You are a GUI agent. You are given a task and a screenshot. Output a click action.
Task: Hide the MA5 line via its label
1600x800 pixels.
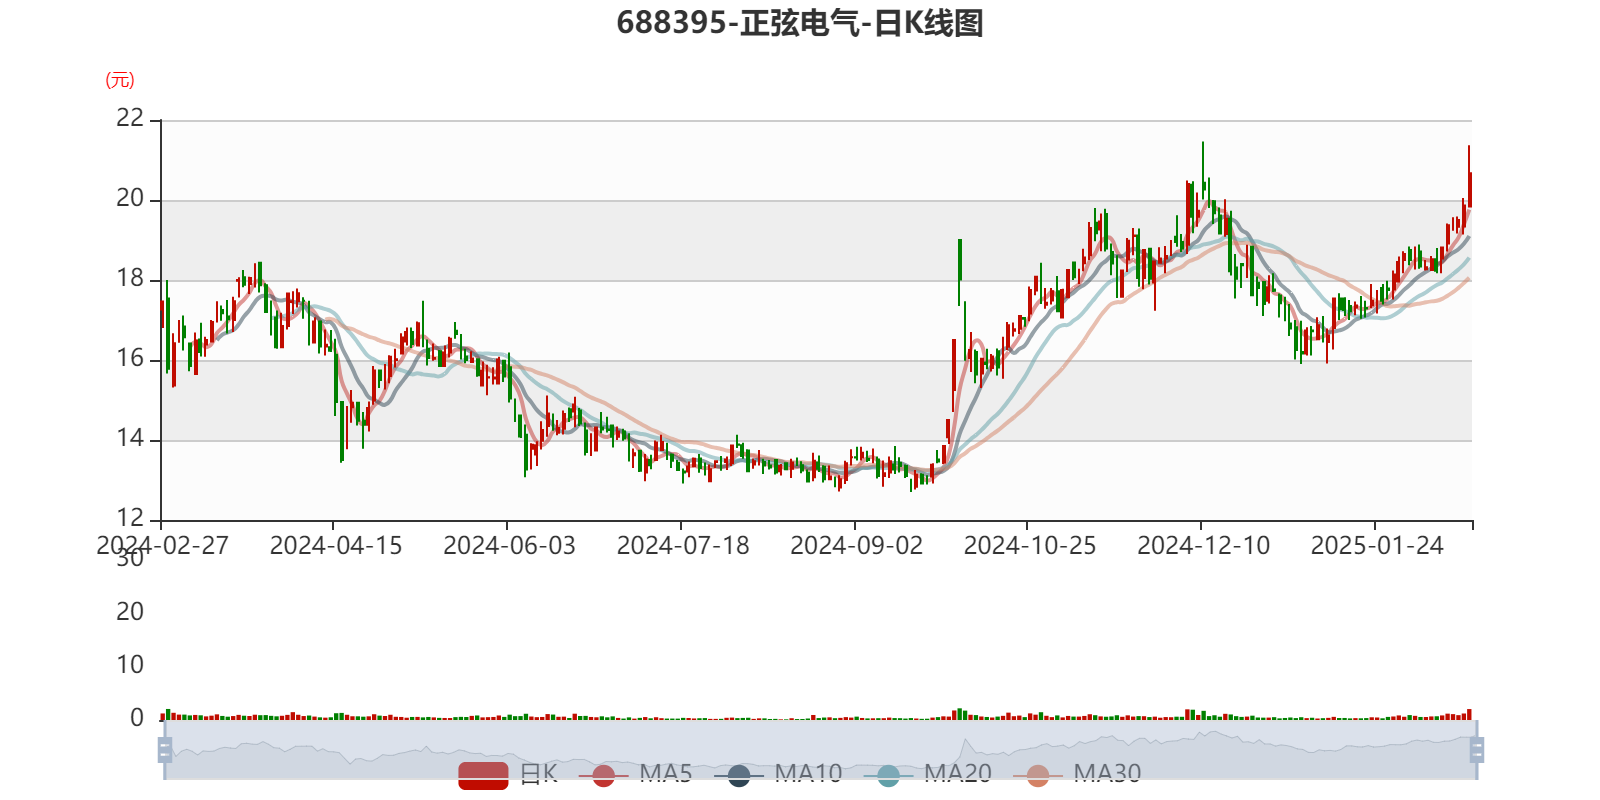666,773
